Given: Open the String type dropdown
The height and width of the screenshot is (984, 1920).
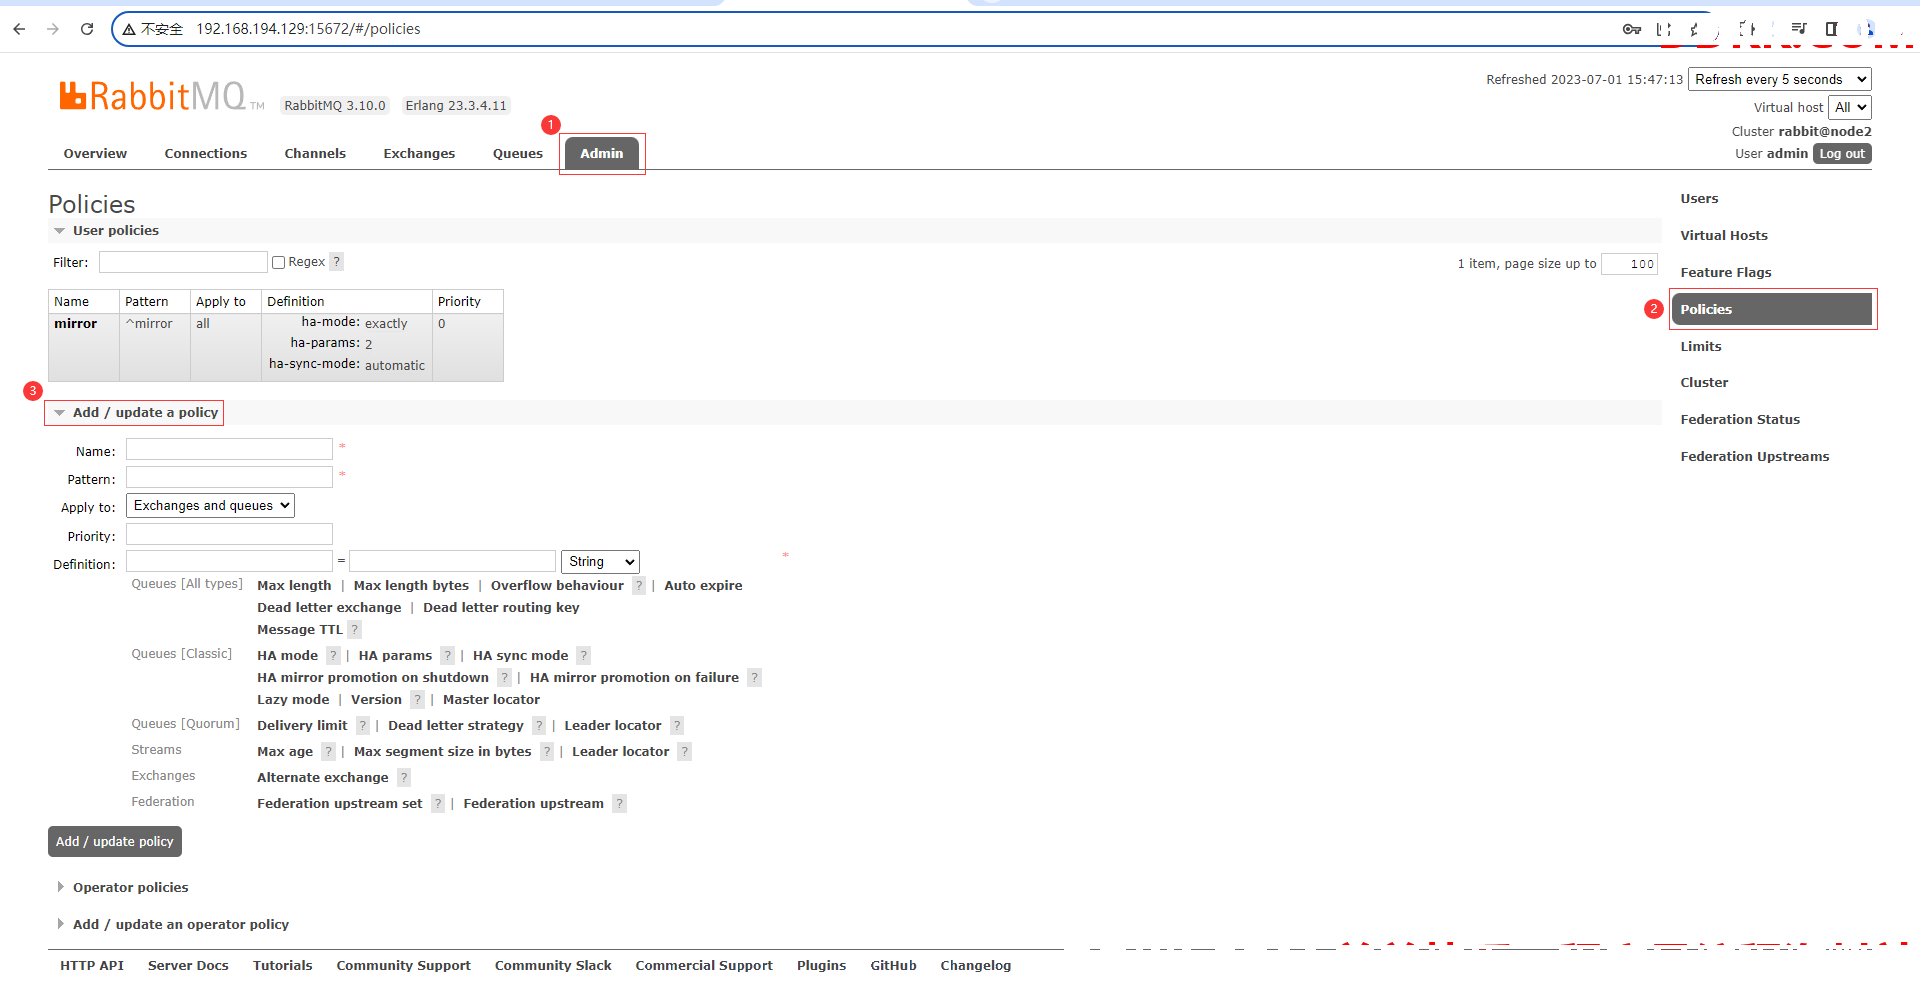Looking at the screenshot, I should pos(600,562).
